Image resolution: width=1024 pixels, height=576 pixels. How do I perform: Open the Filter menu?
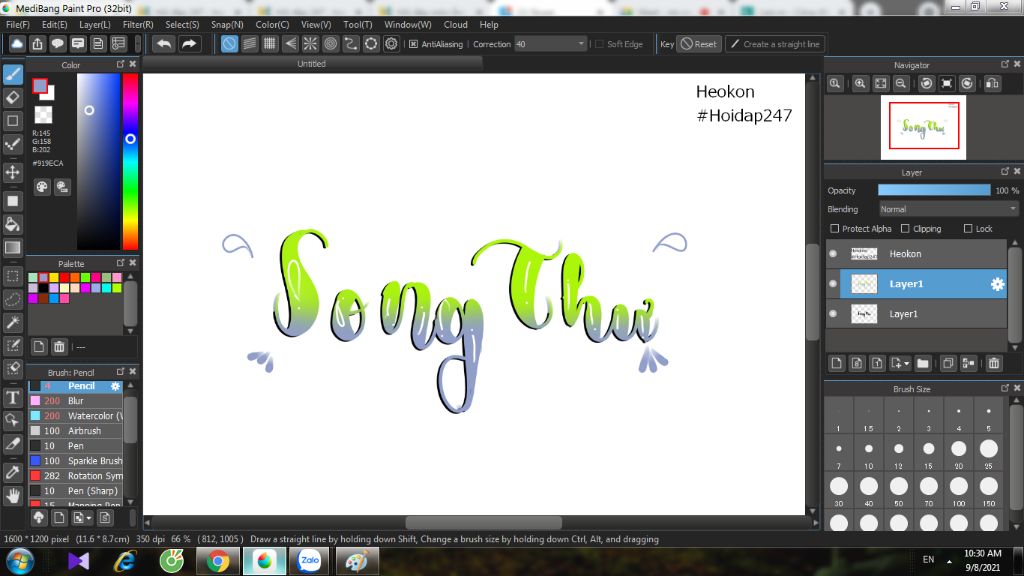coord(138,24)
